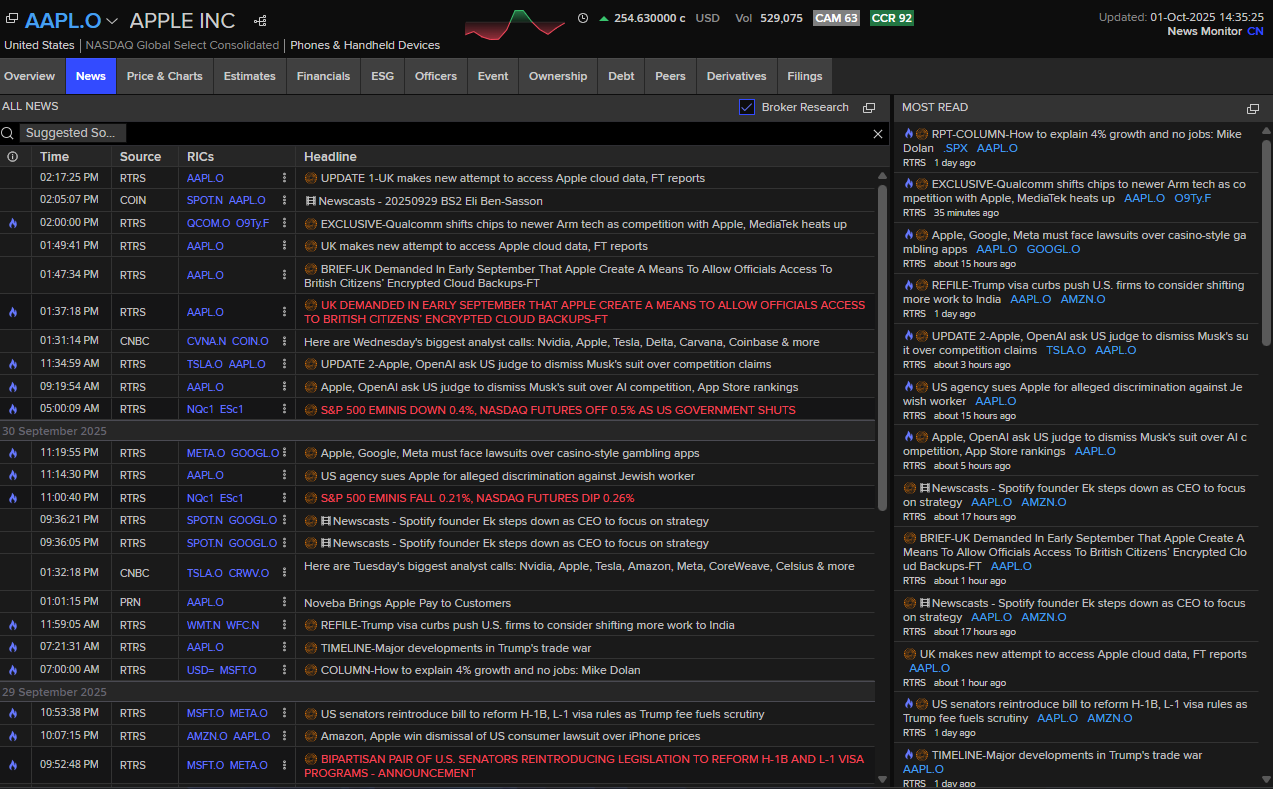Viewport: 1273px width, 789px height.
Task: Open three-dot menu on 07:21:31 AM row
Action: pyautogui.click(x=284, y=647)
